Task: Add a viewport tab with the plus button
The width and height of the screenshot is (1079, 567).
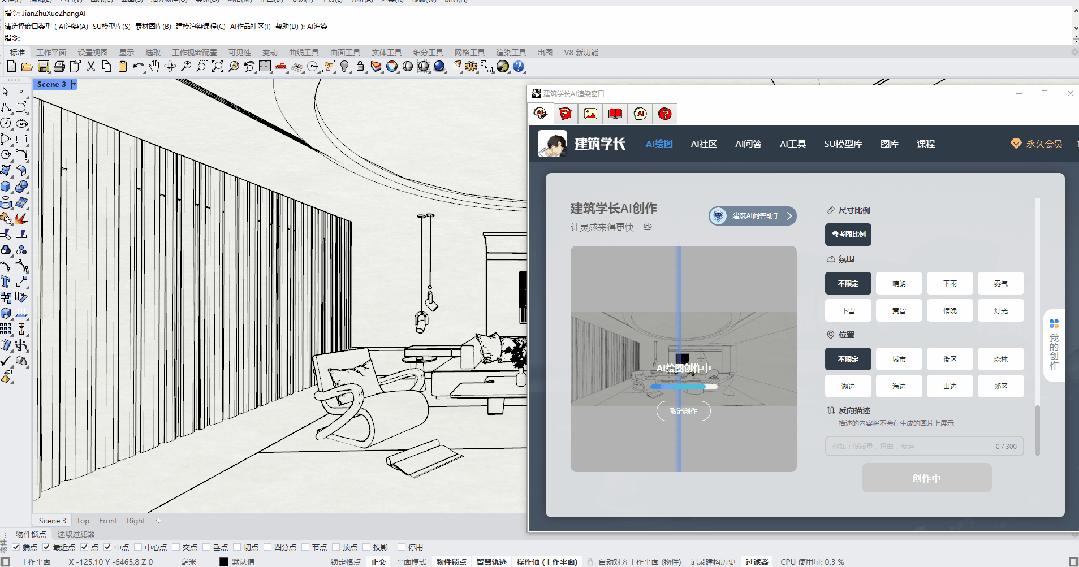Action: (x=159, y=521)
